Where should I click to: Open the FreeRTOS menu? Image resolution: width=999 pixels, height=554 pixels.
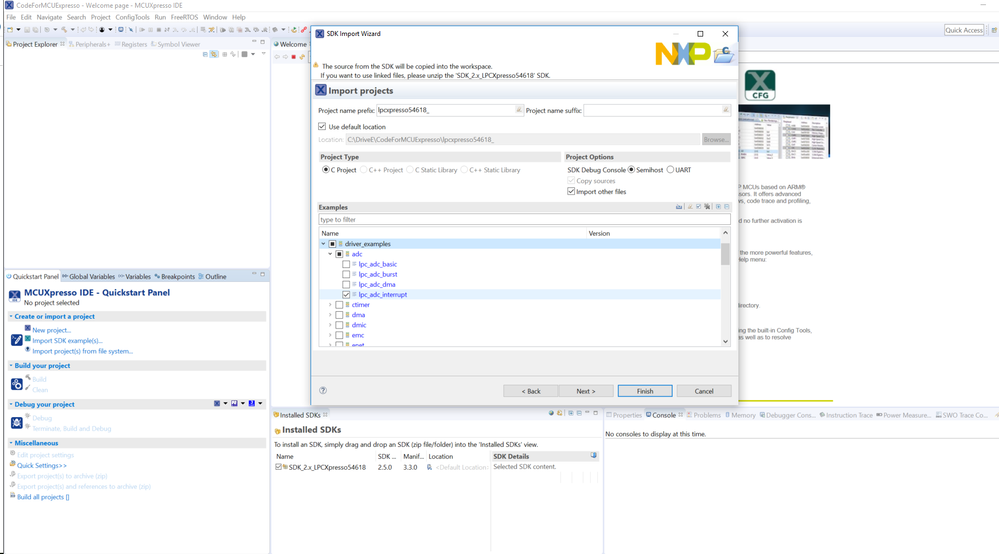(184, 17)
